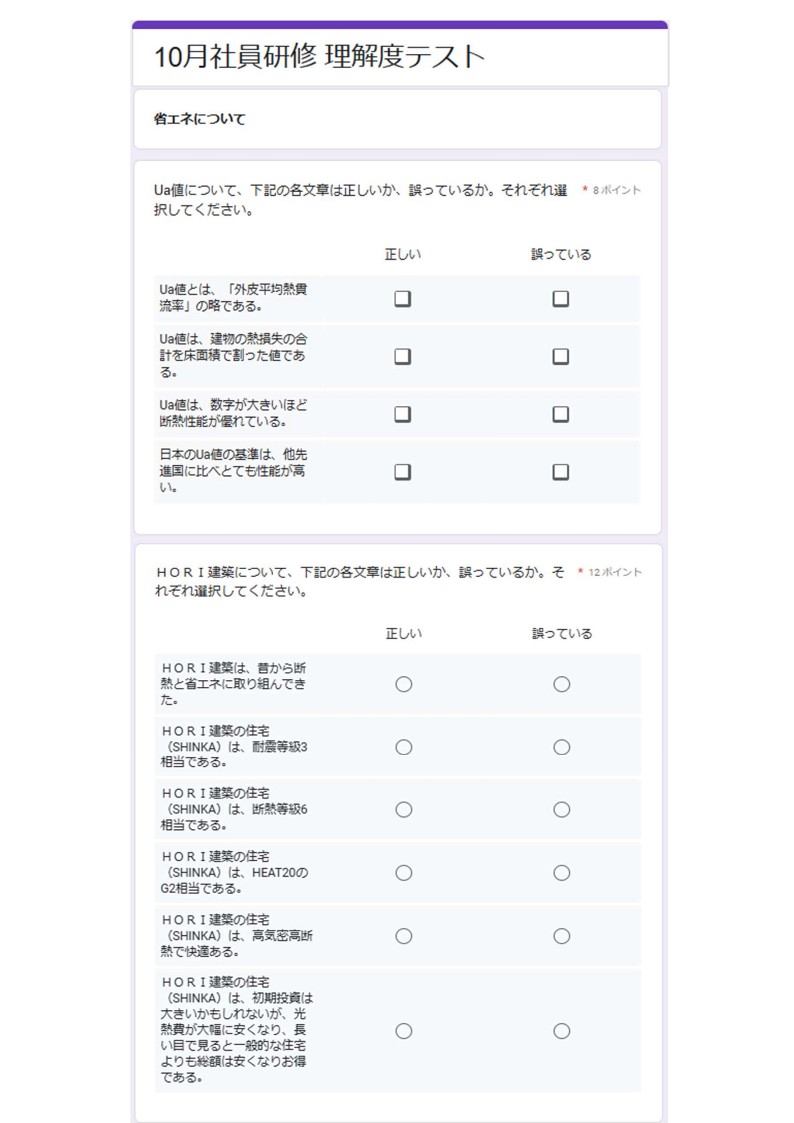Image resolution: width=794 pixels, height=1123 pixels.
Task: Select 正しい for 初期投資 statement
Action: pos(404,1031)
